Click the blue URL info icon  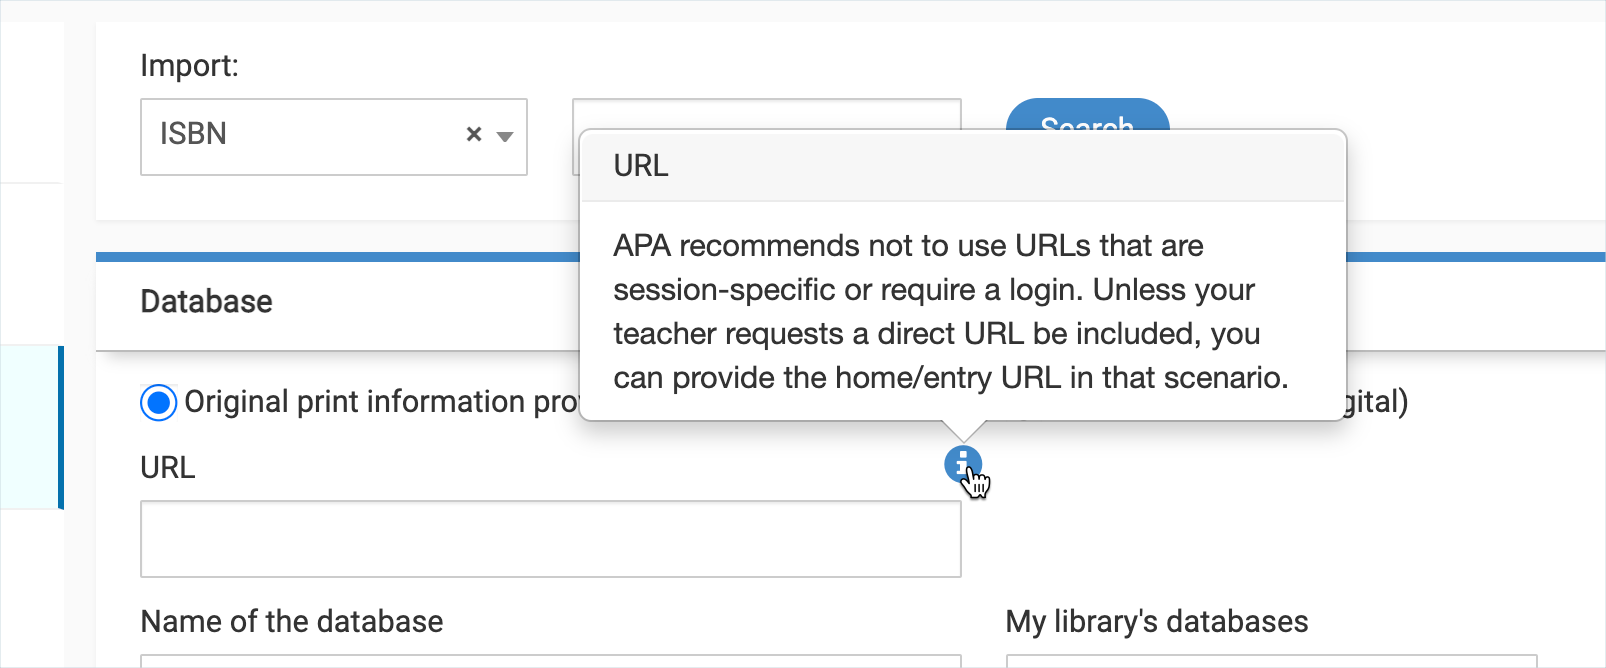coord(962,463)
